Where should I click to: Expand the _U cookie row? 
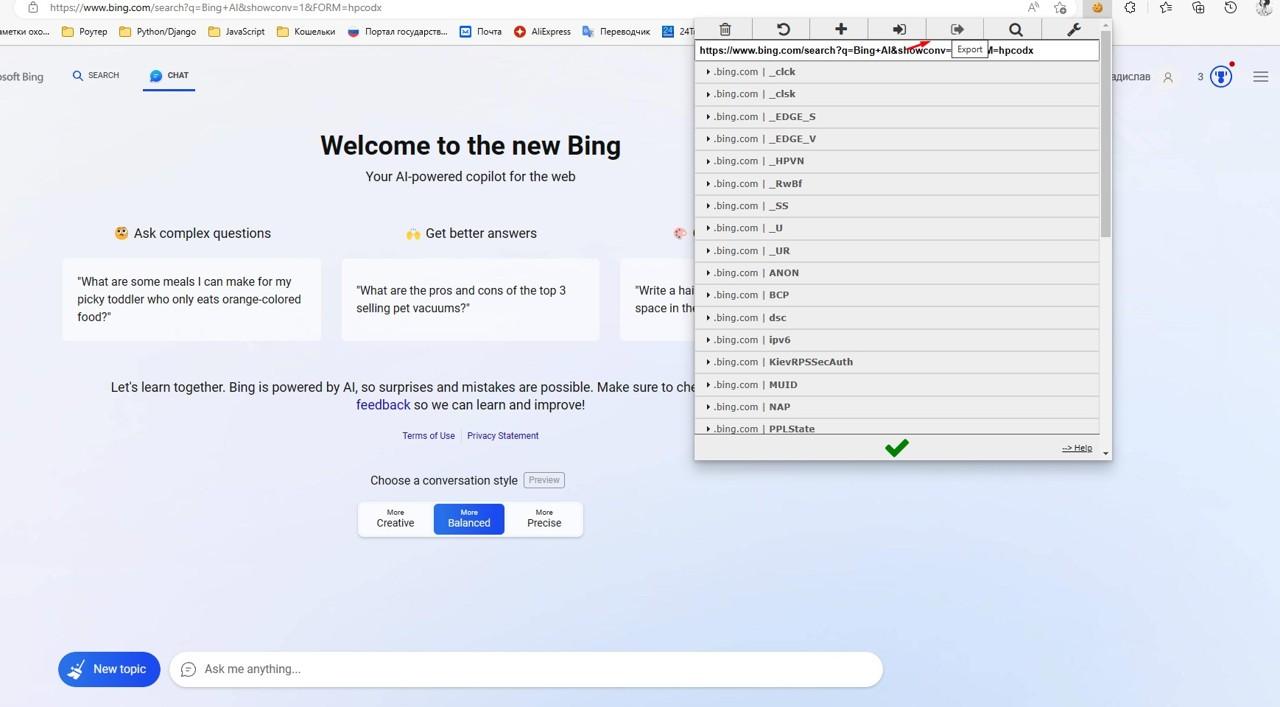click(897, 228)
